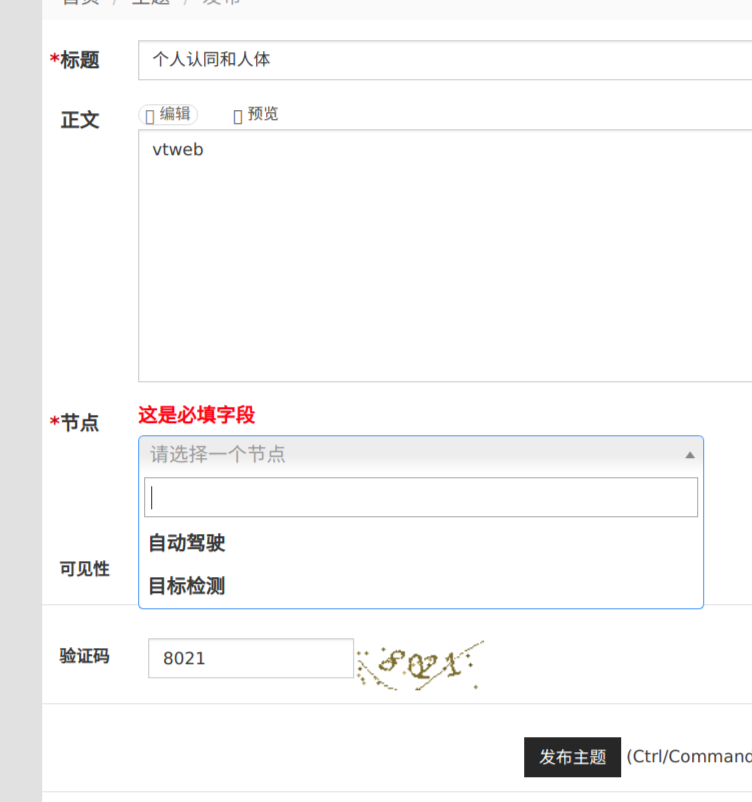Collapse the 请选择一个节点 dropdown
Viewport: 752px width, 802px height.
pyautogui.click(x=421, y=454)
